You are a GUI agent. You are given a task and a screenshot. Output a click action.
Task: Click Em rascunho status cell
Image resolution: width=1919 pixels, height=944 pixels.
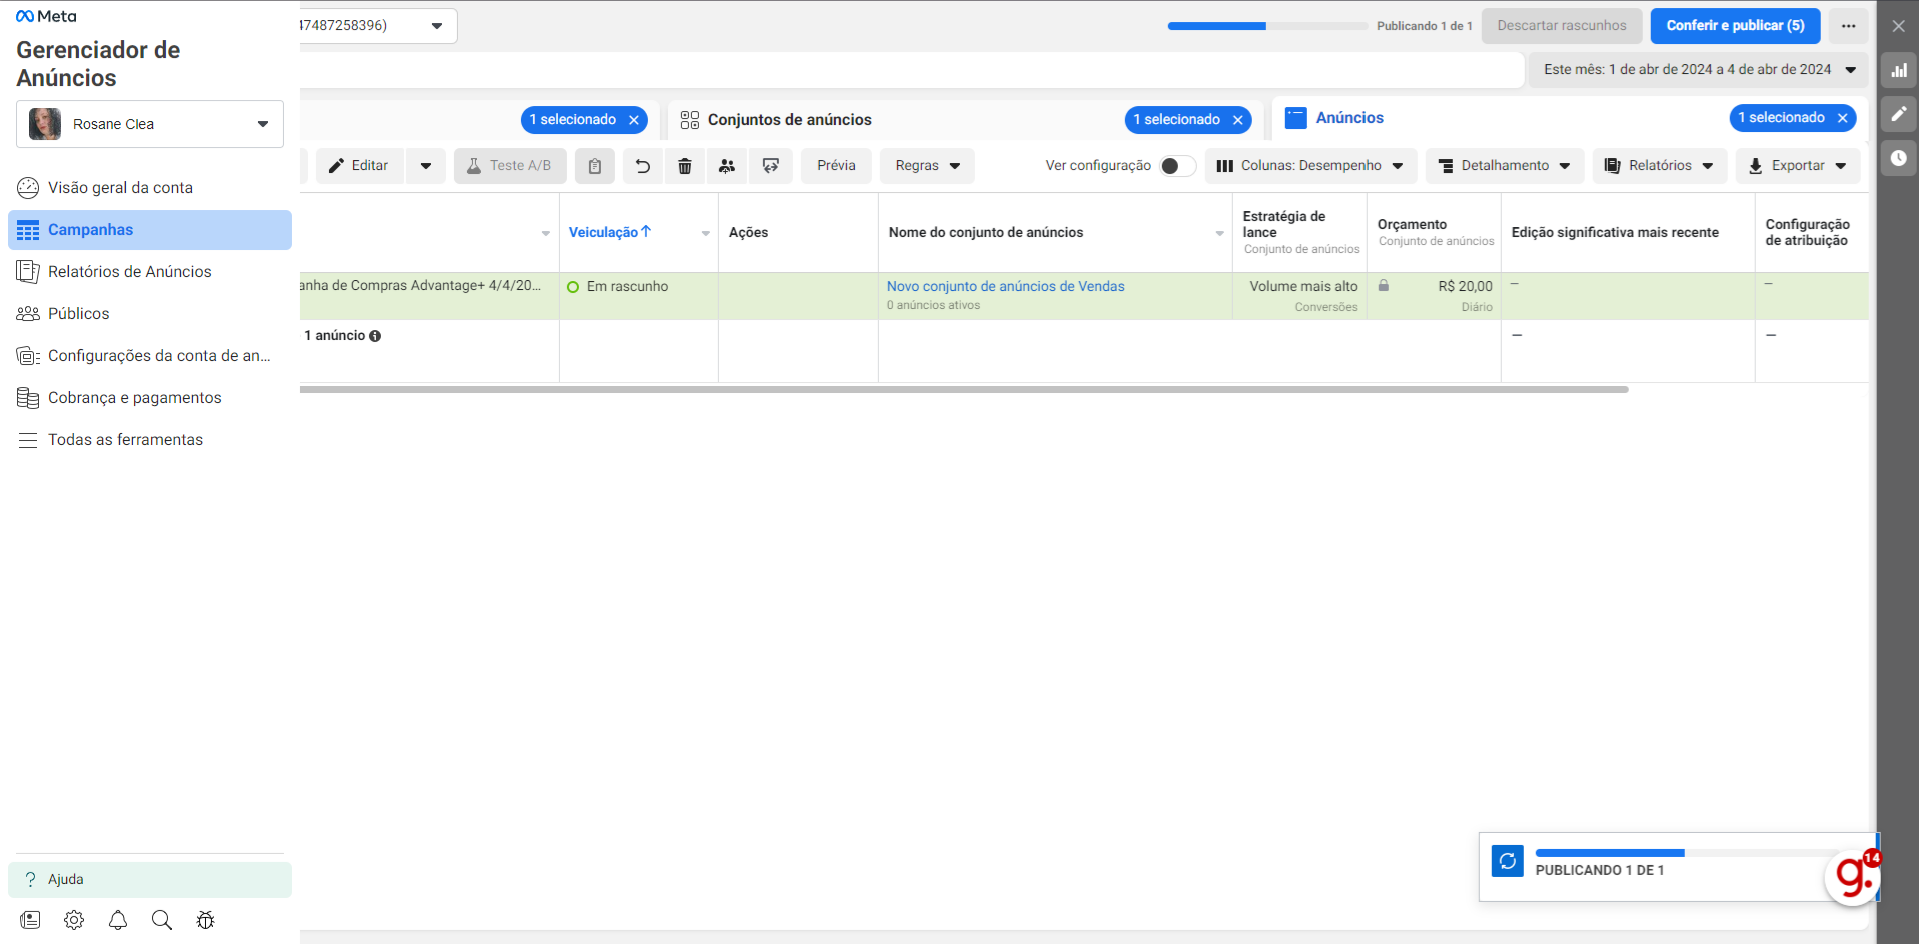point(639,296)
